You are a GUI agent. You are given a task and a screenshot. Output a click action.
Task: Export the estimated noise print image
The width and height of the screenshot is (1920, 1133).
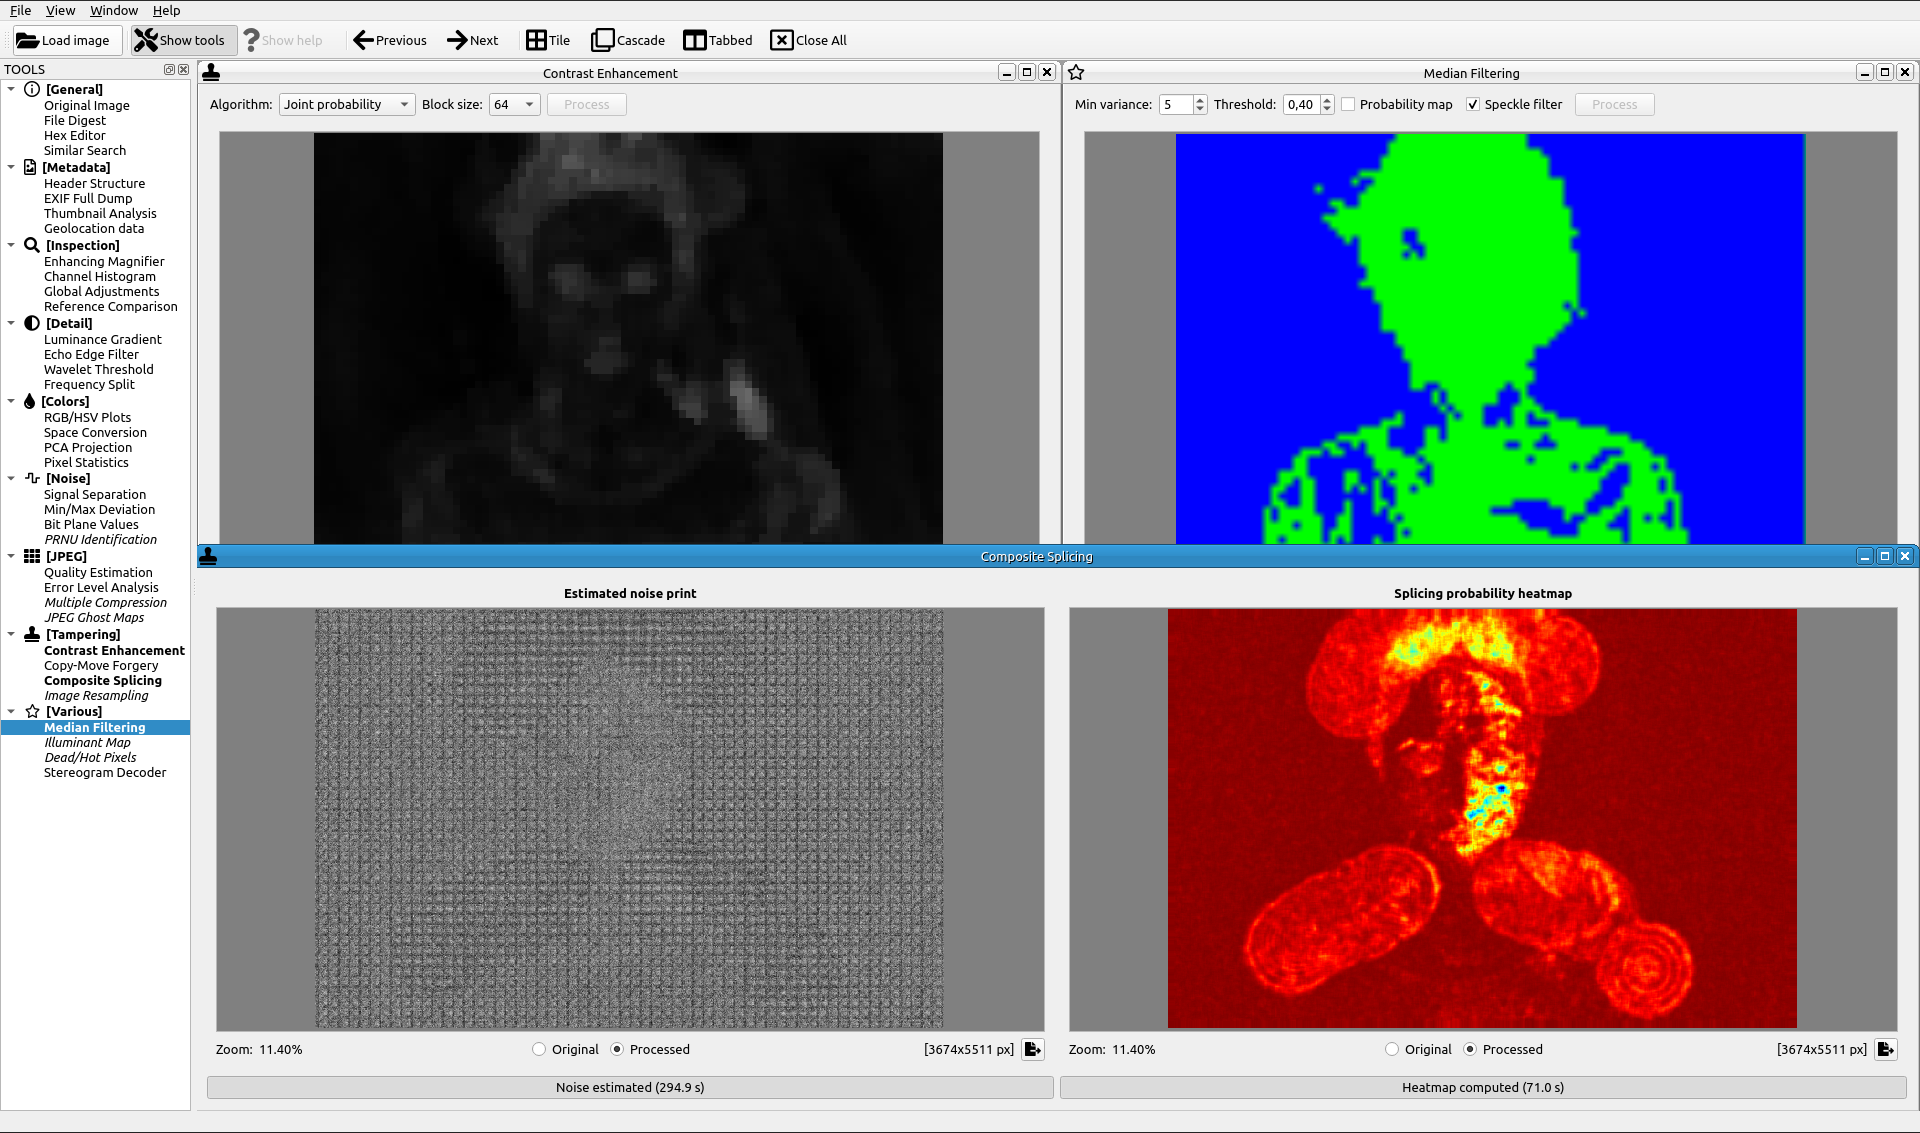[x=1033, y=1049]
